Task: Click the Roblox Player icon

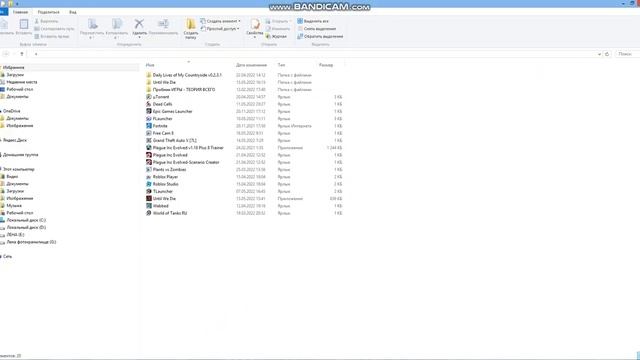Action: click(x=149, y=177)
